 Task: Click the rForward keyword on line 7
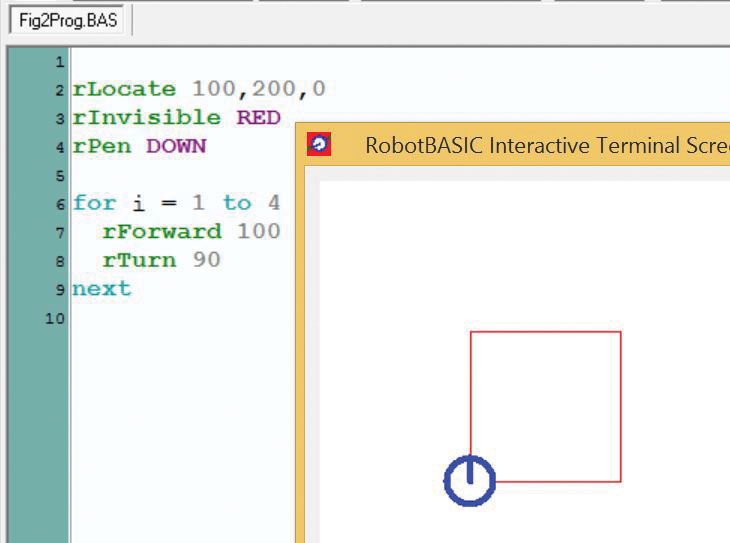(x=162, y=231)
